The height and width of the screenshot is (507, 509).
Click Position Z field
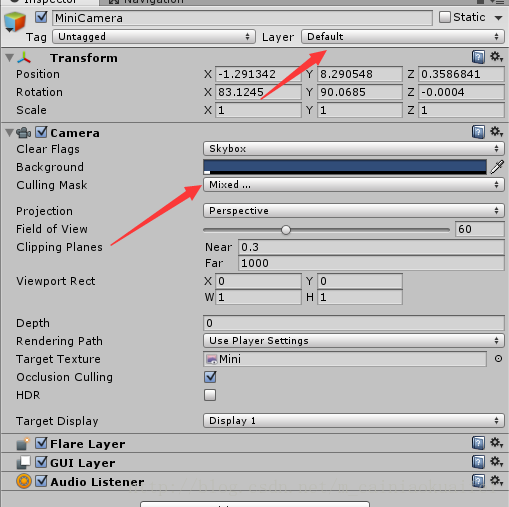click(461, 74)
